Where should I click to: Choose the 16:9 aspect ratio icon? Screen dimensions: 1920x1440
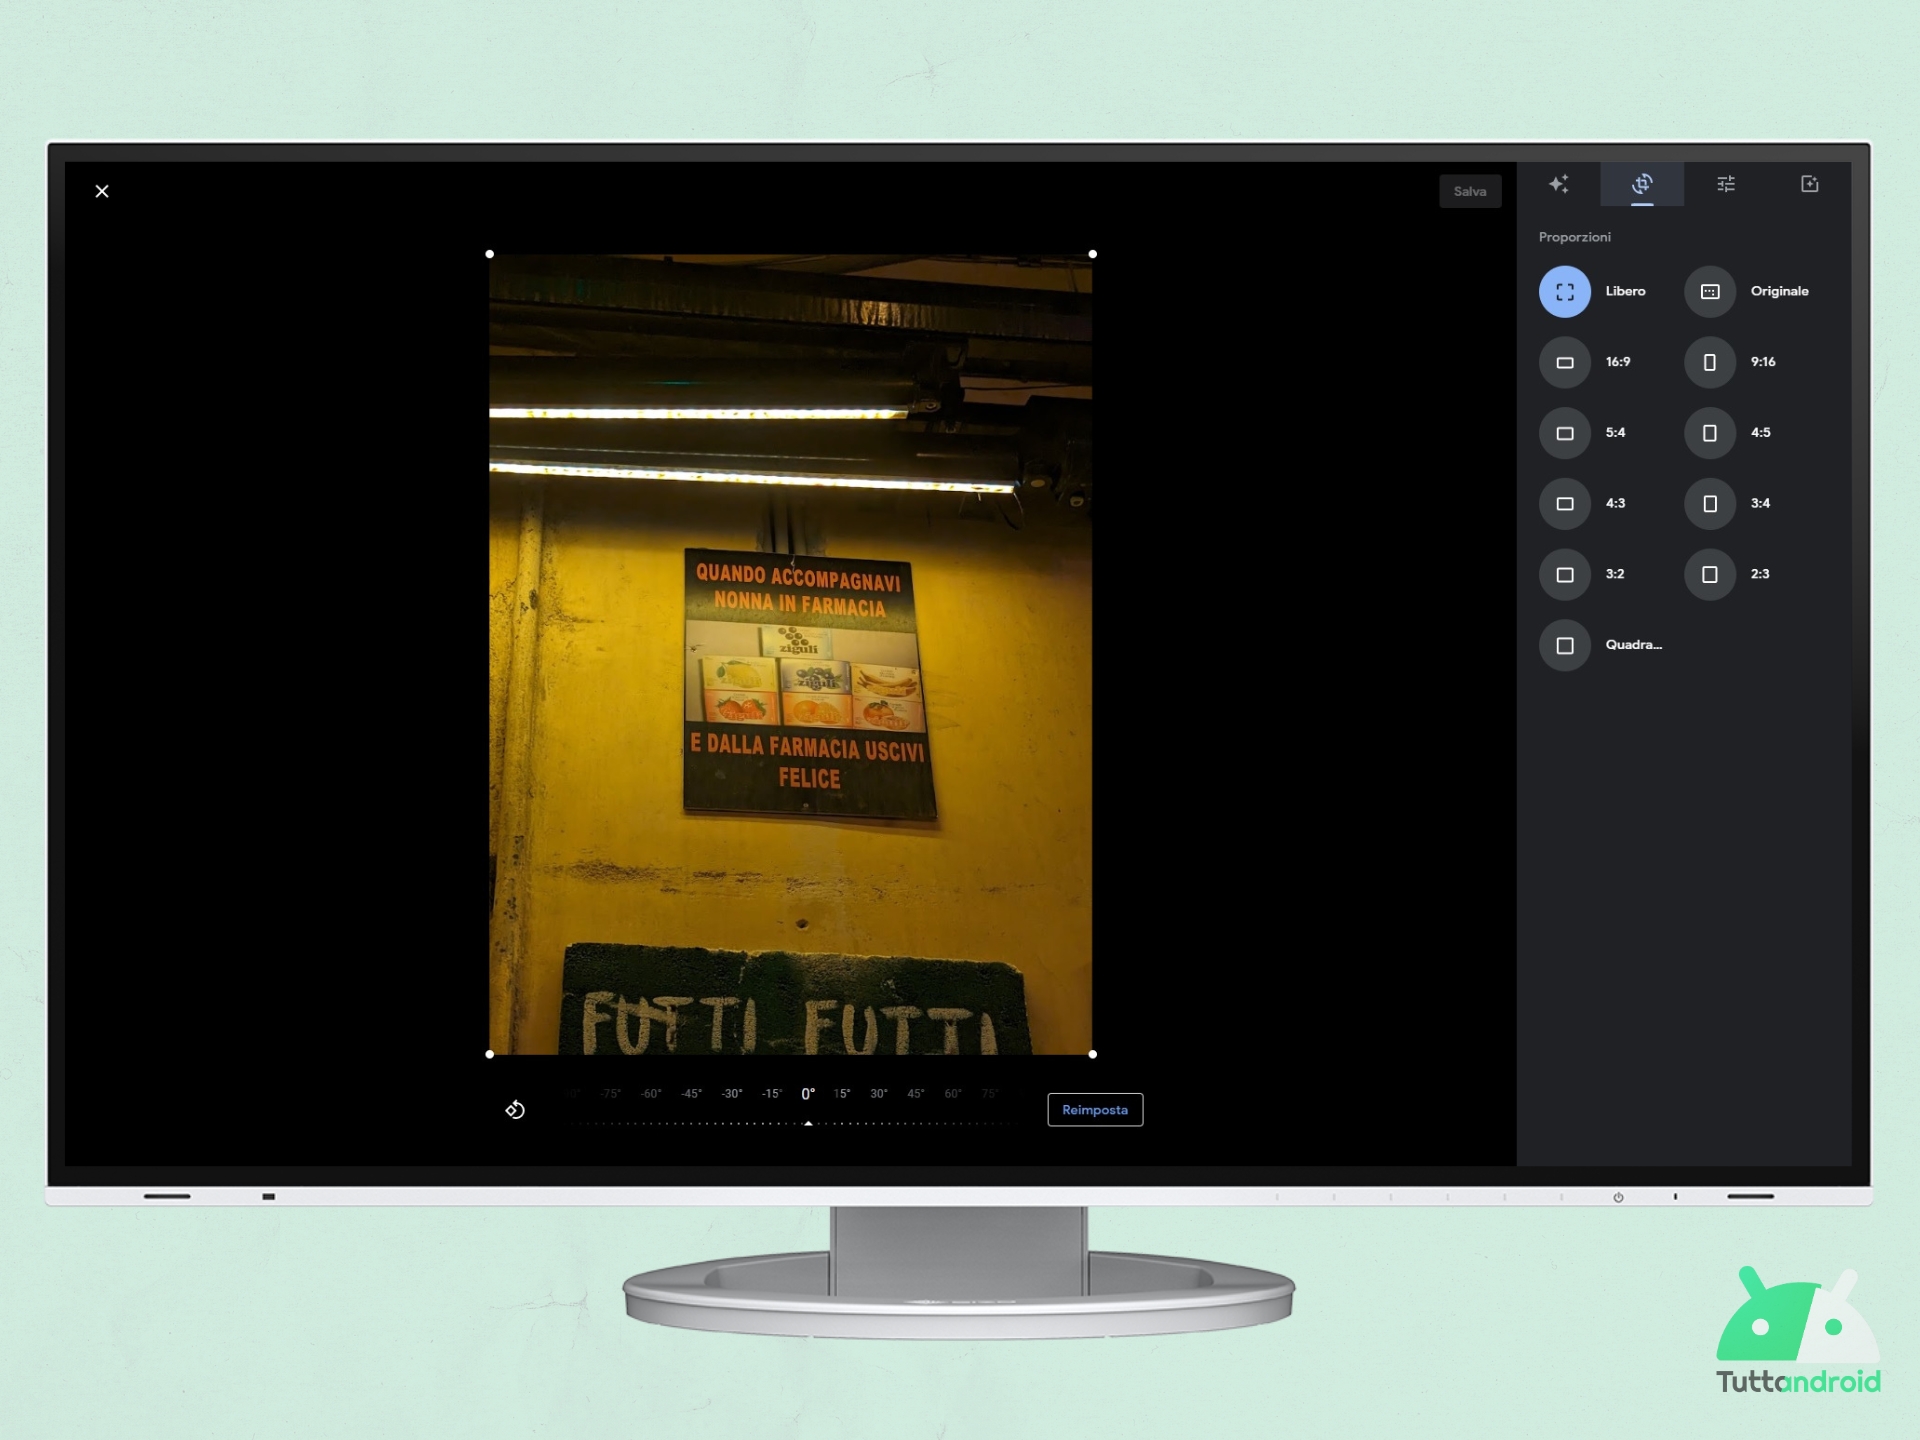[1564, 363]
